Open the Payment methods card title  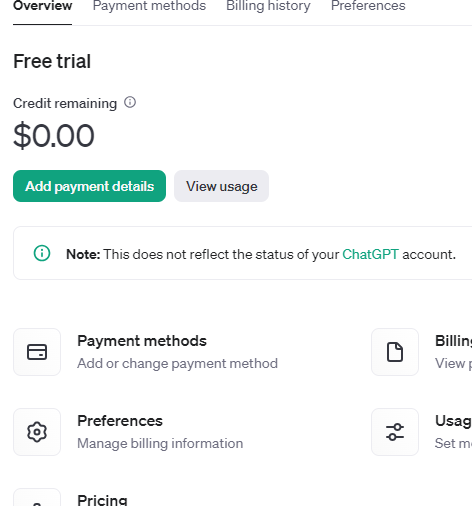click(x=142, y=341)
